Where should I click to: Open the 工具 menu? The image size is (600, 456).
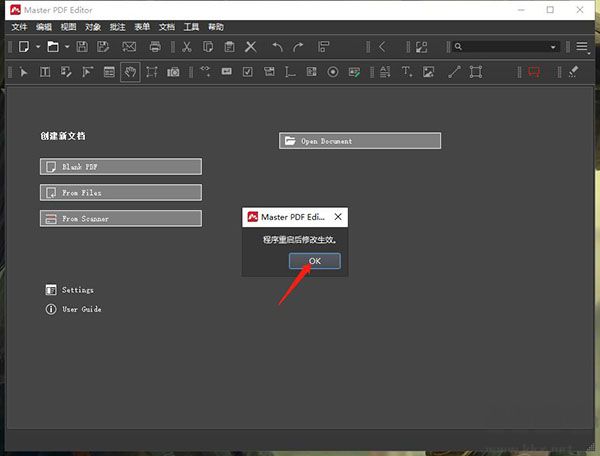coord(191,27)
